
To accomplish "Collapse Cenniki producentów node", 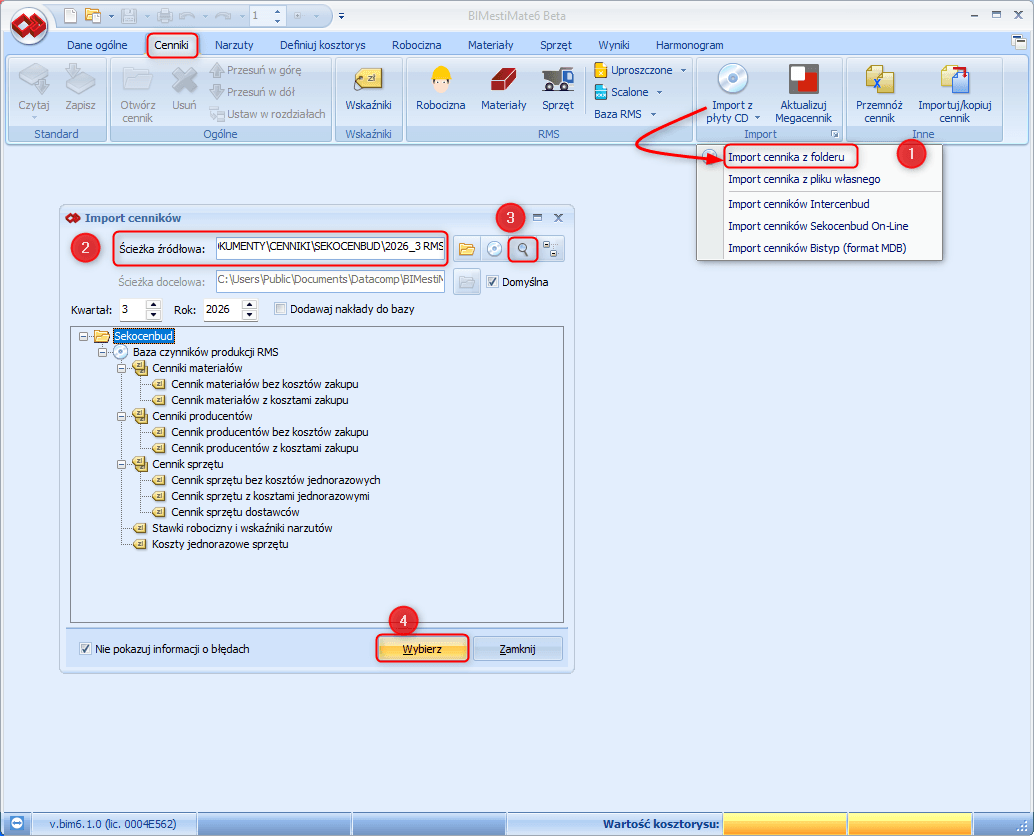I will (121, 417).
